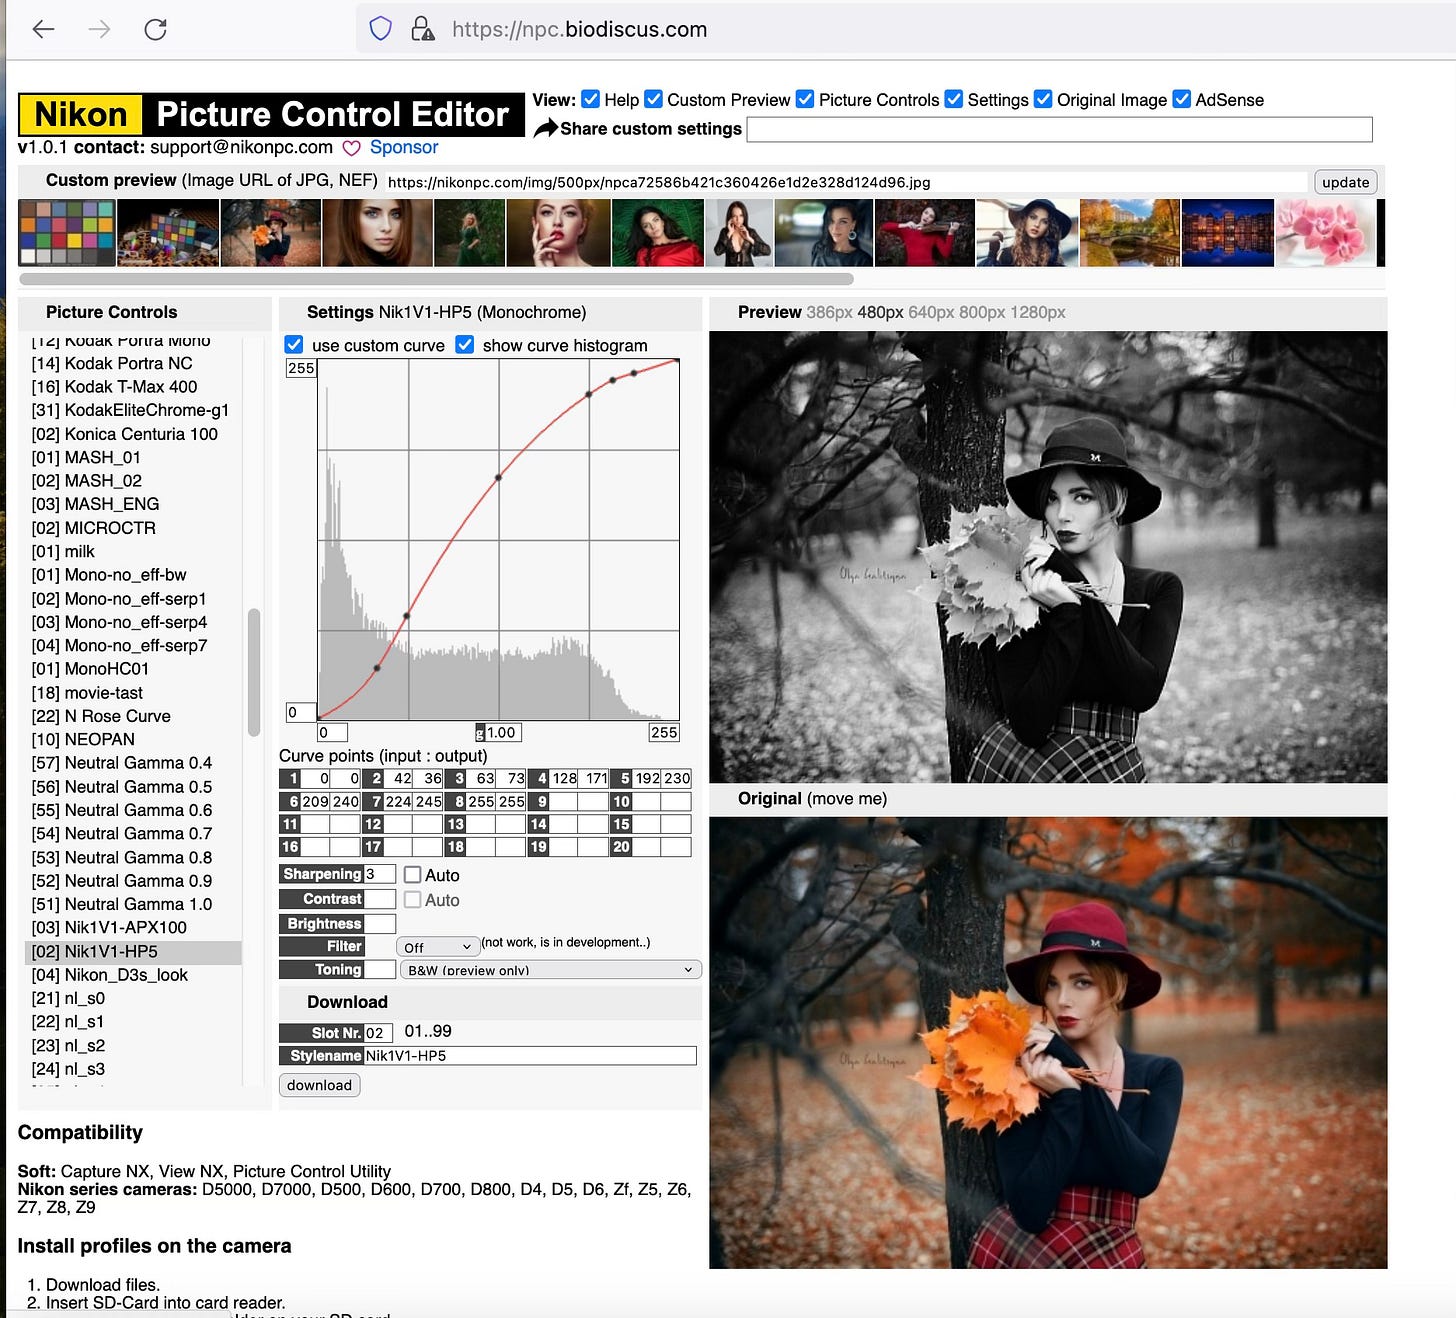Viewport: 1456px width, 1318px height.
Task: Toggle the Help view checkbox
Action: [590, 99]
